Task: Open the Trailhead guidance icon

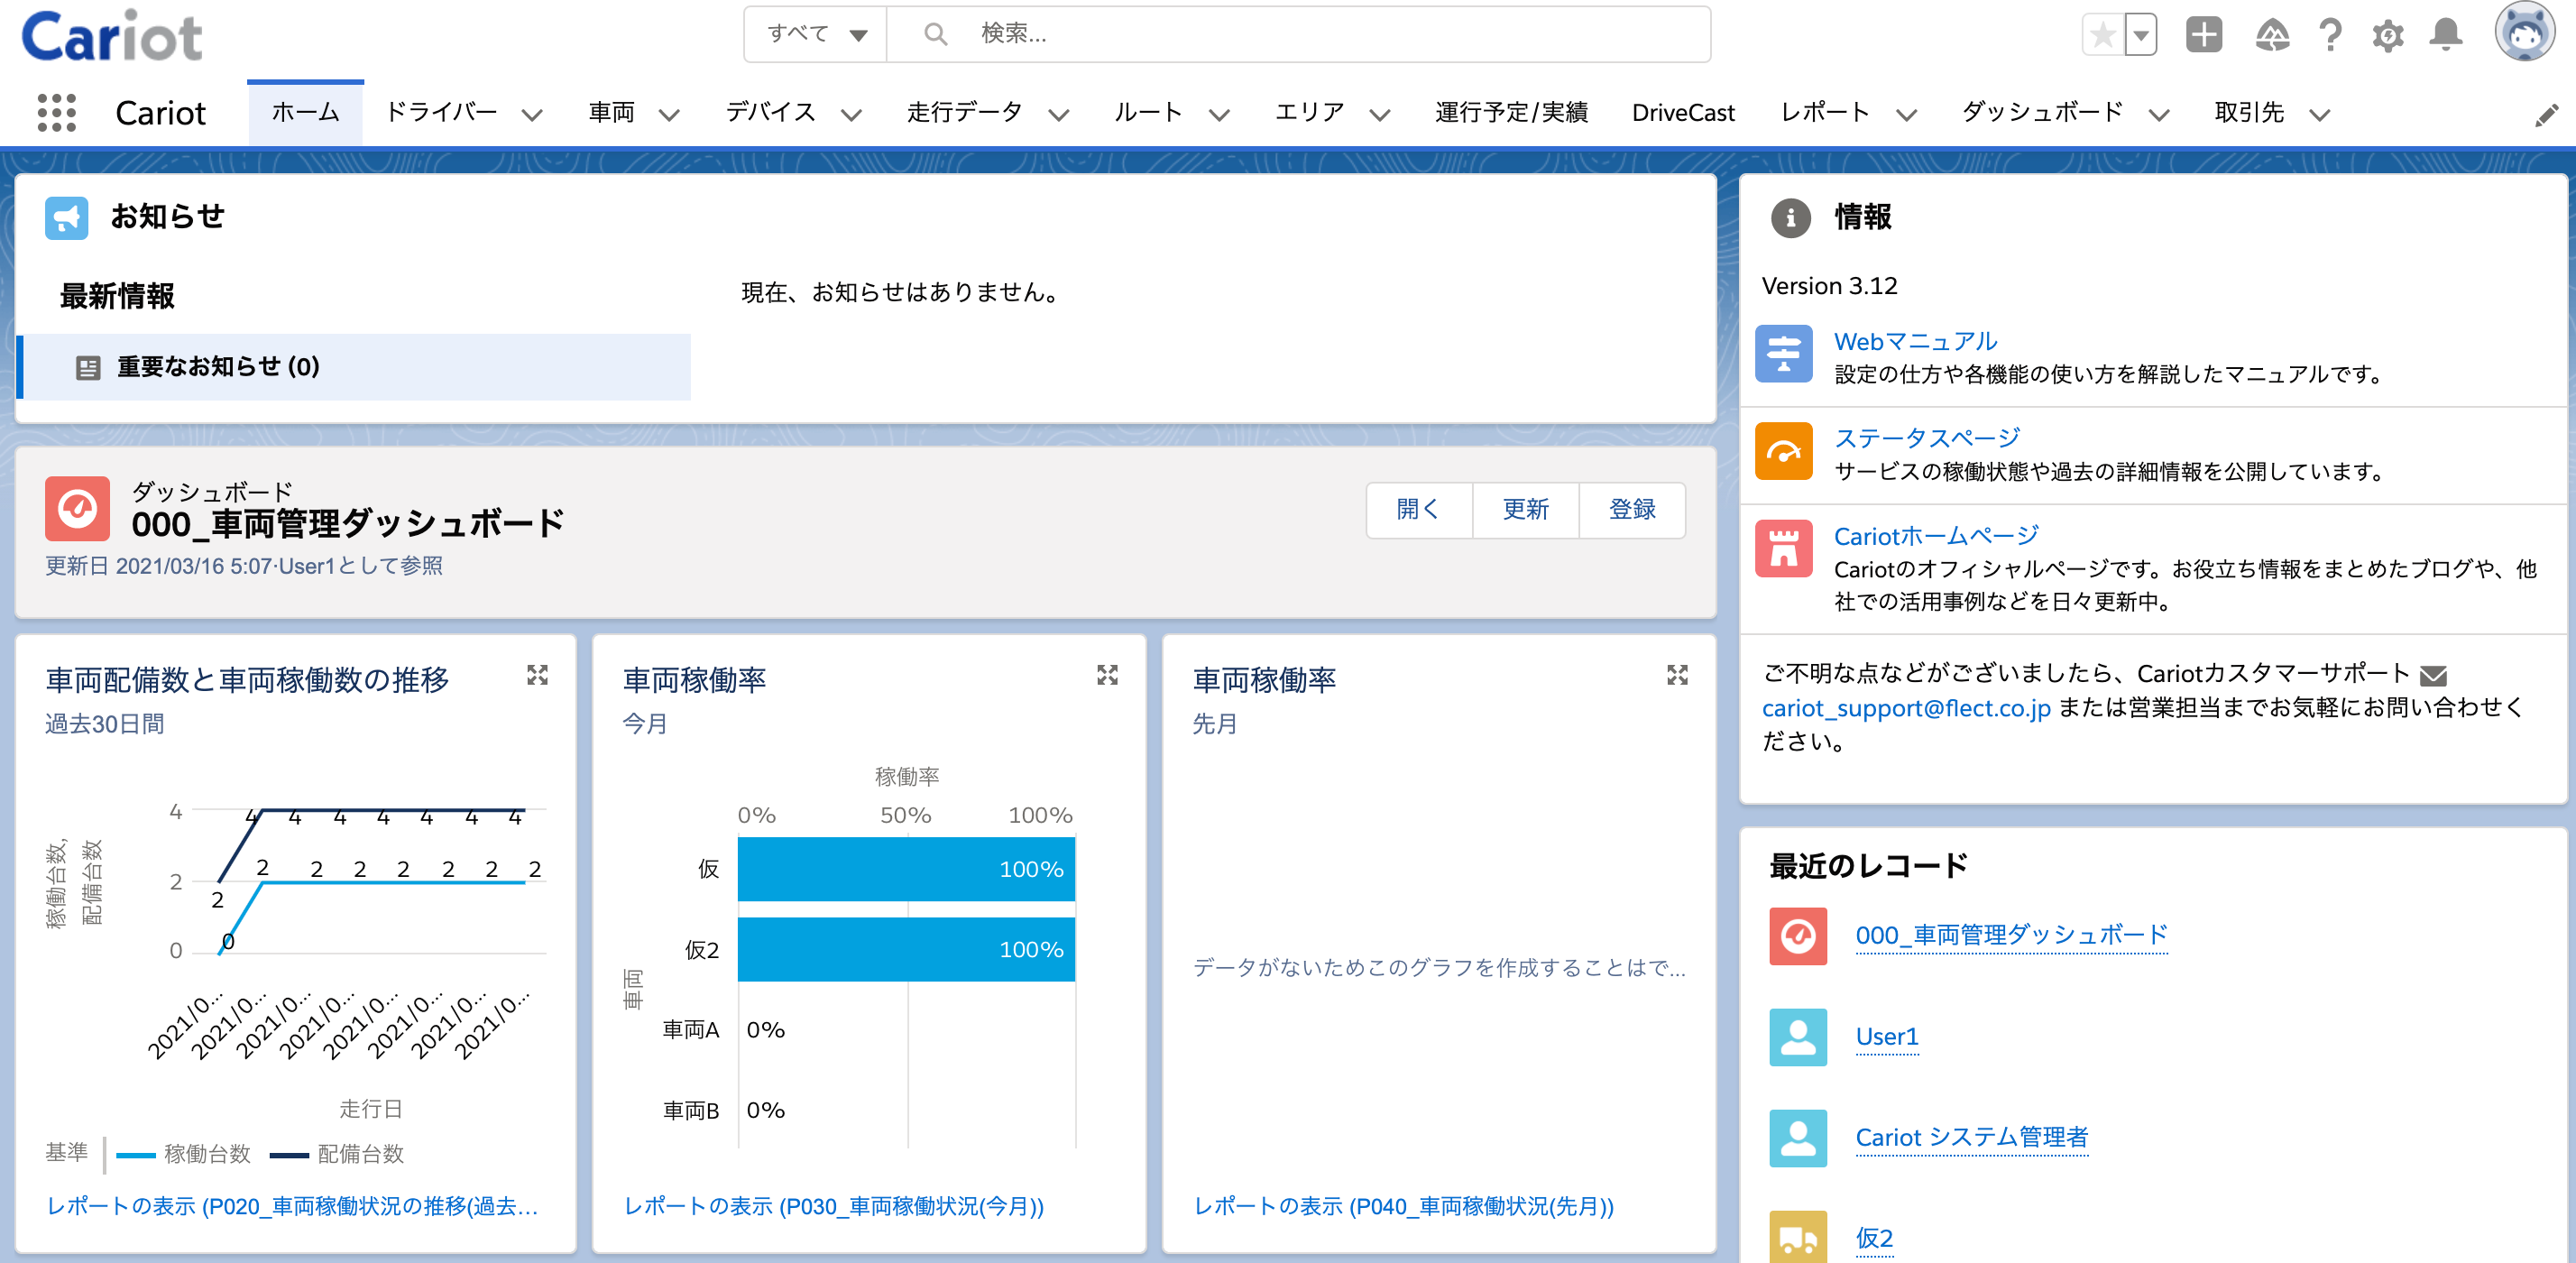Action: click(x=2272, y=35)
